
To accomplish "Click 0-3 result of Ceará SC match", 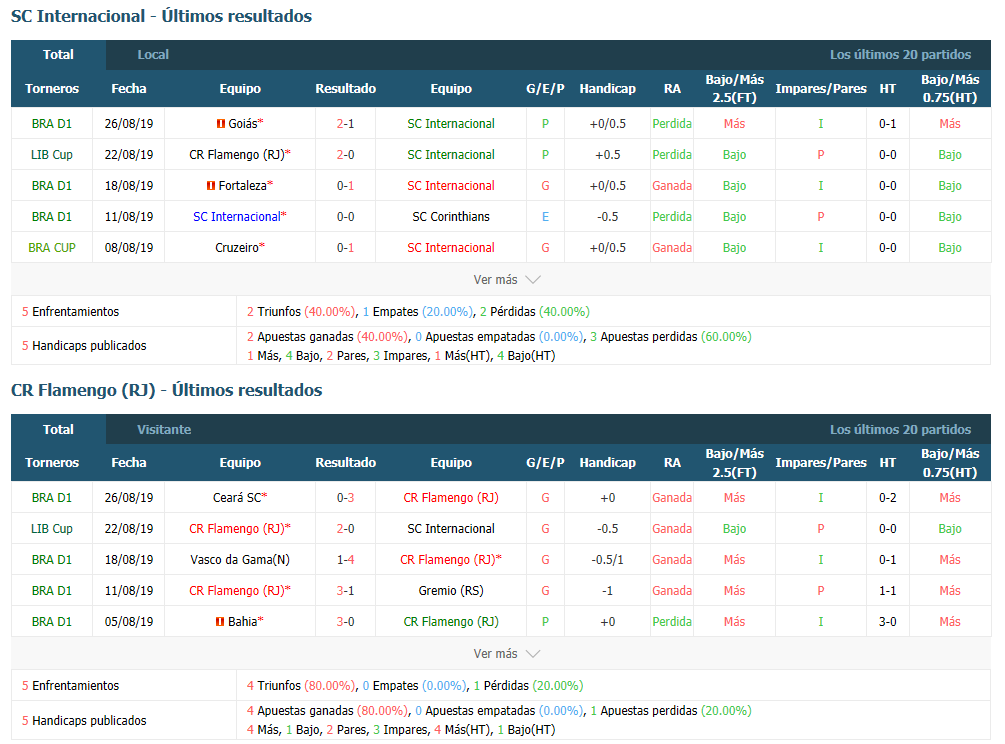I will tap(345, 498).
